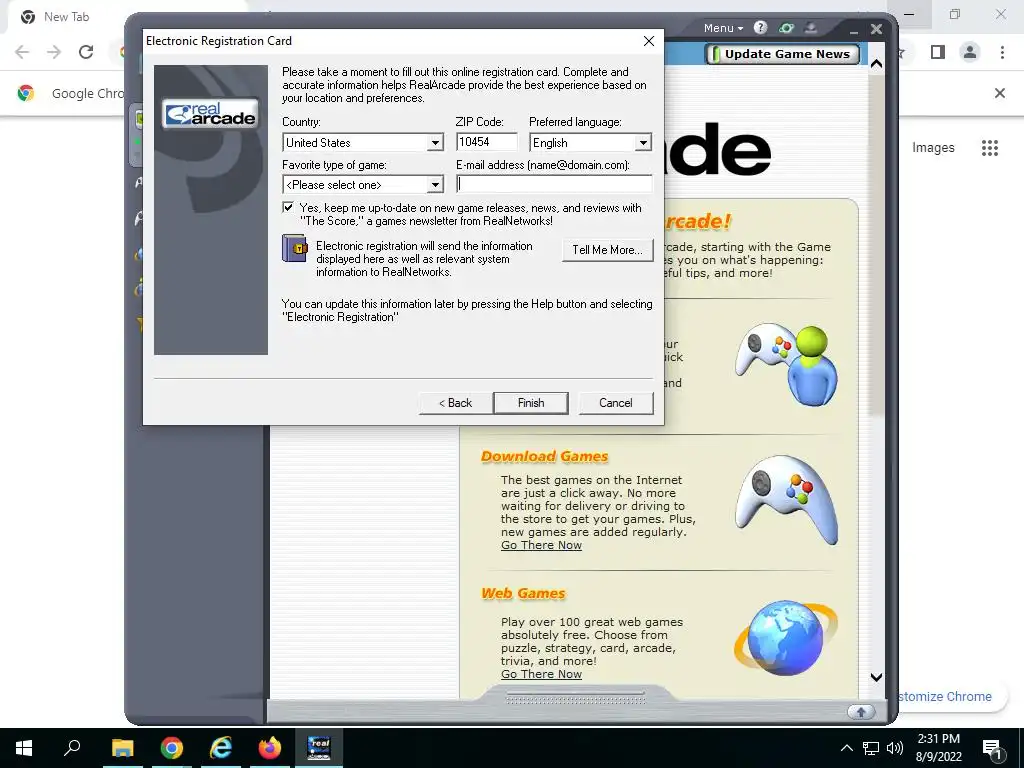Click the Chrome profile avatar icon
The image size is (1024, 768).
tap(970, 52)
